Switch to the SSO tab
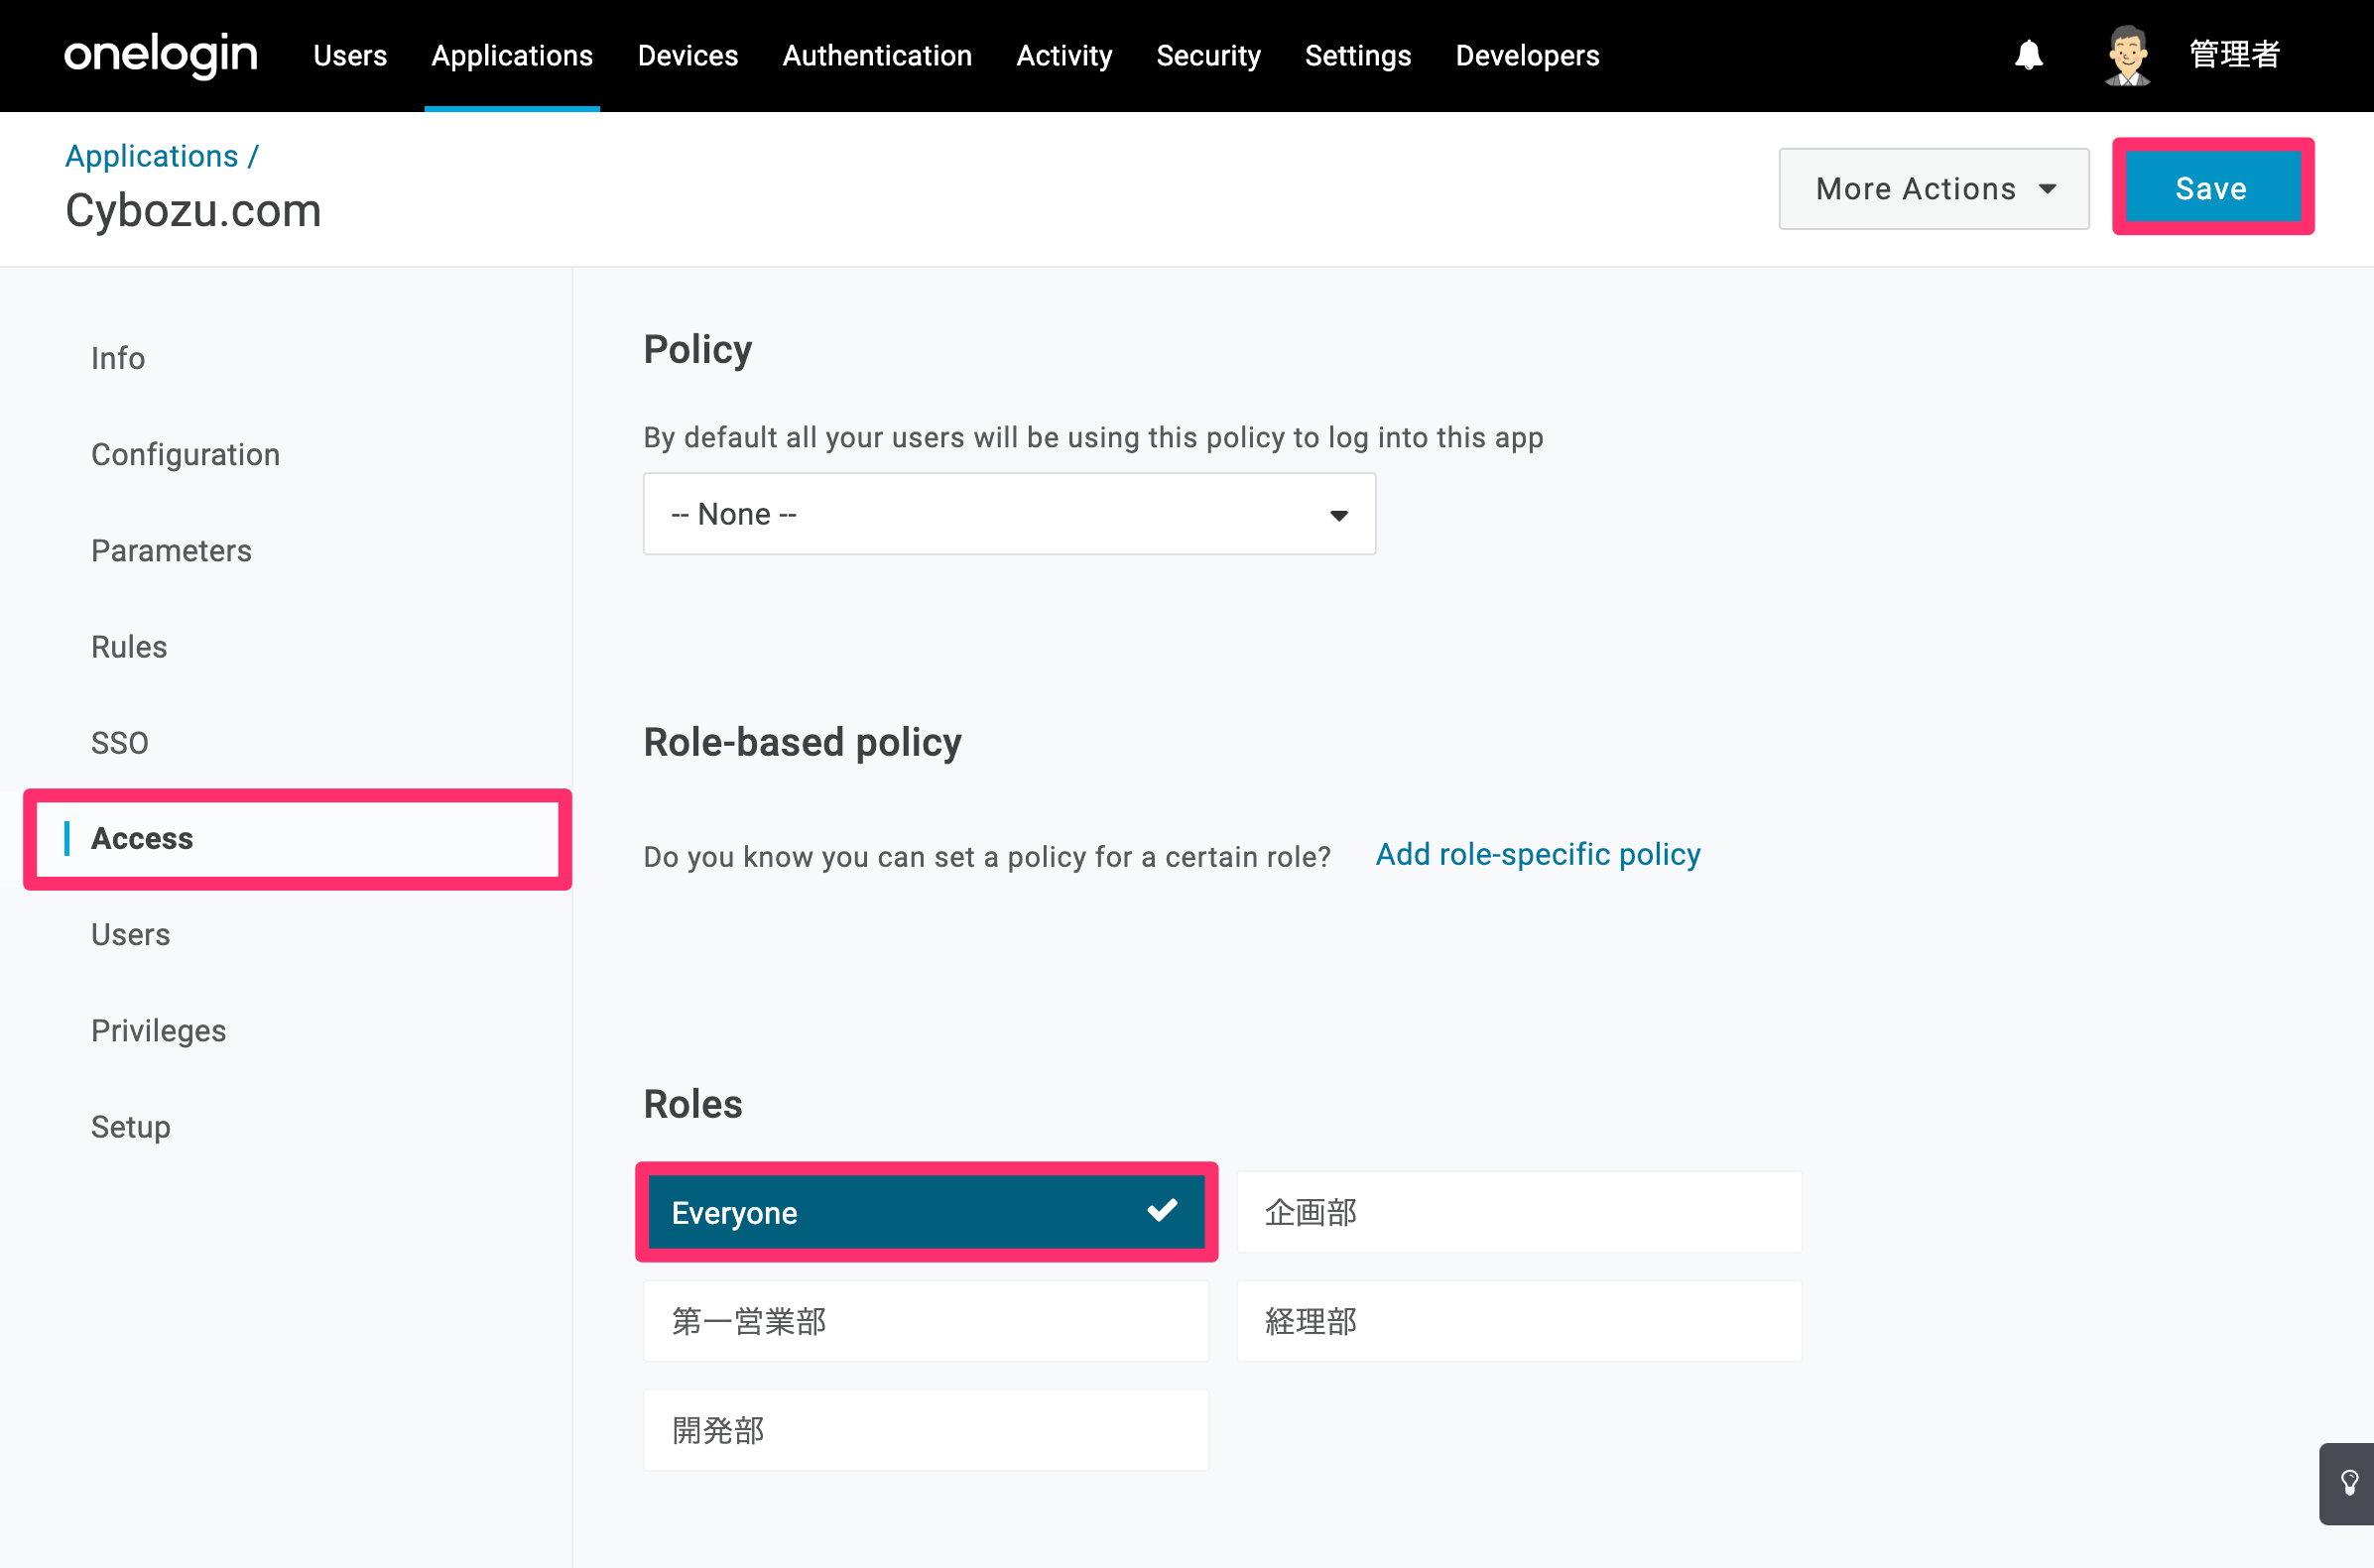Image resolution: width=2374 pixels, height=1568 pixels. pos(120,743)
